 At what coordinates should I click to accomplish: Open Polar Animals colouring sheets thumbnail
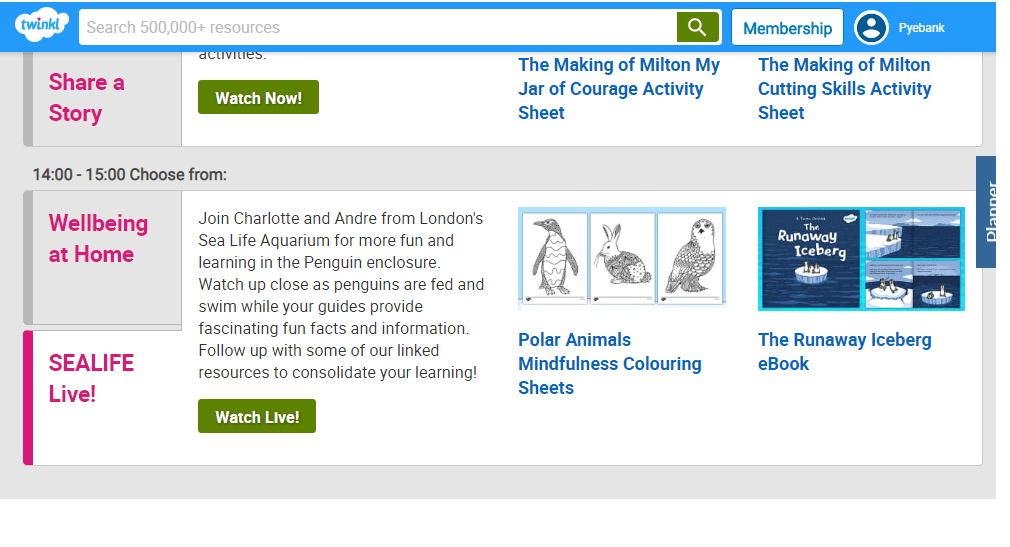point(621,259)
